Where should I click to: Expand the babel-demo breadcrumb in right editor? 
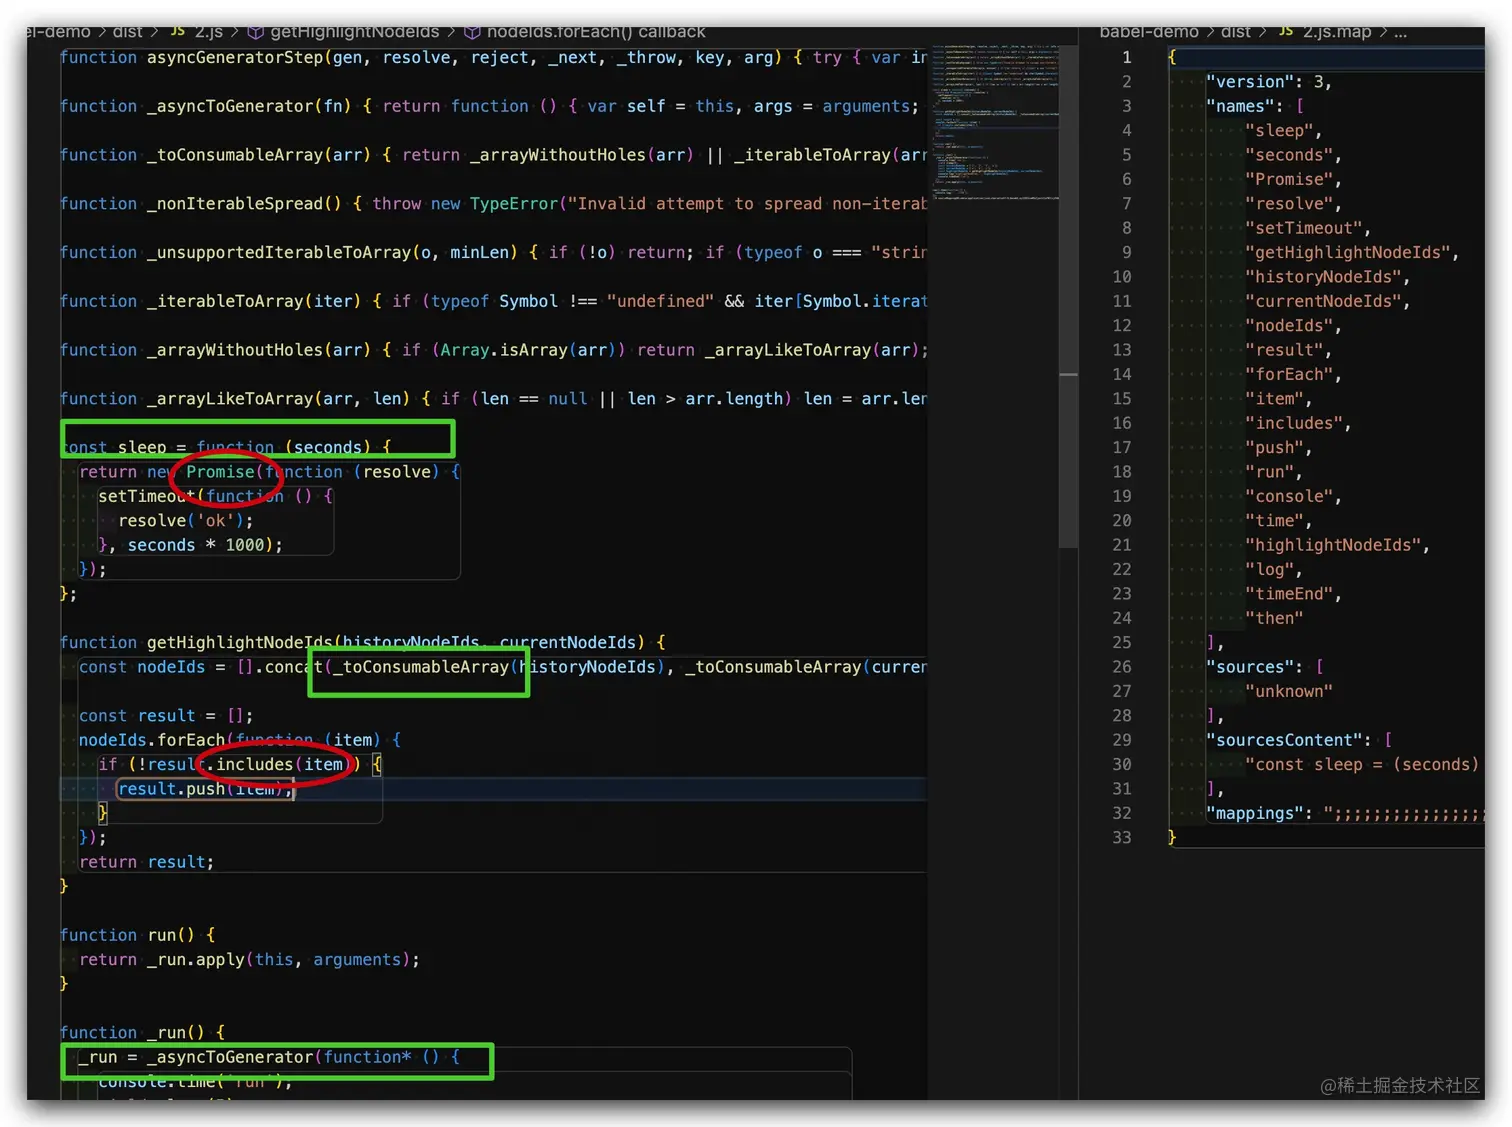[x=1149, y=32]
